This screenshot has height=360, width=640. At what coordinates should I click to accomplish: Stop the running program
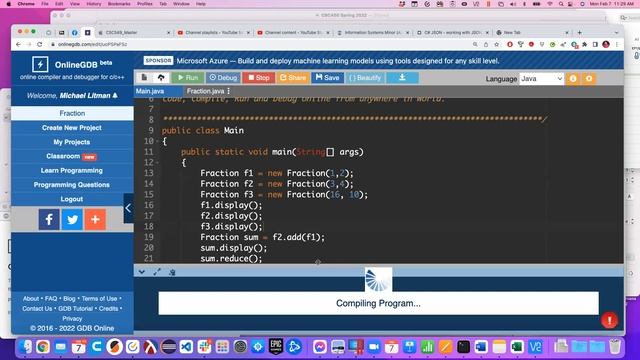(259, 78)
